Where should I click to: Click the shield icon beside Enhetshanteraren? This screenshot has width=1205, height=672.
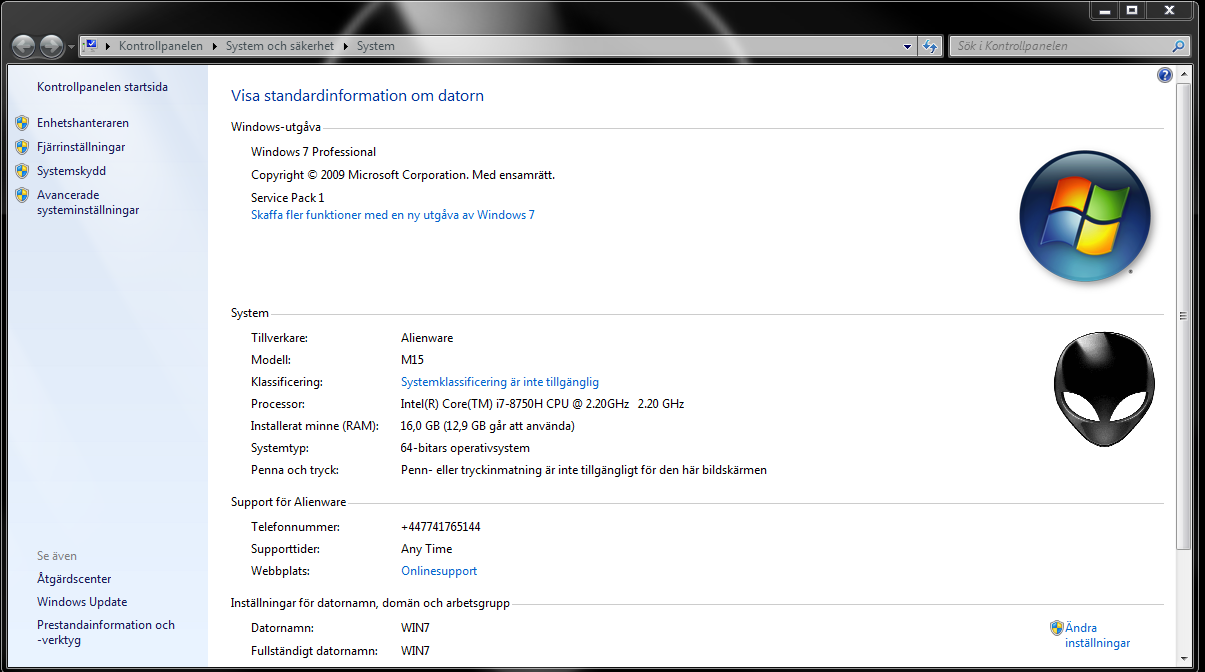pyautogui.click(x=22, y=123)
